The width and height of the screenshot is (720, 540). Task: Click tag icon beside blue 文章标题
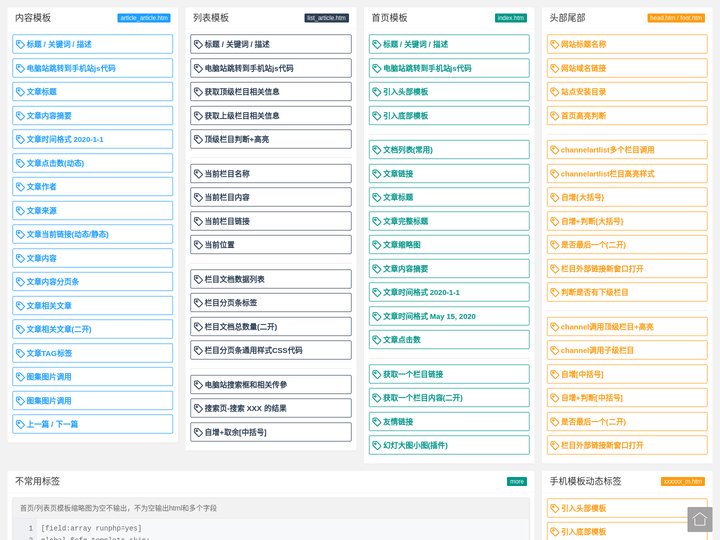pos(20,92)
